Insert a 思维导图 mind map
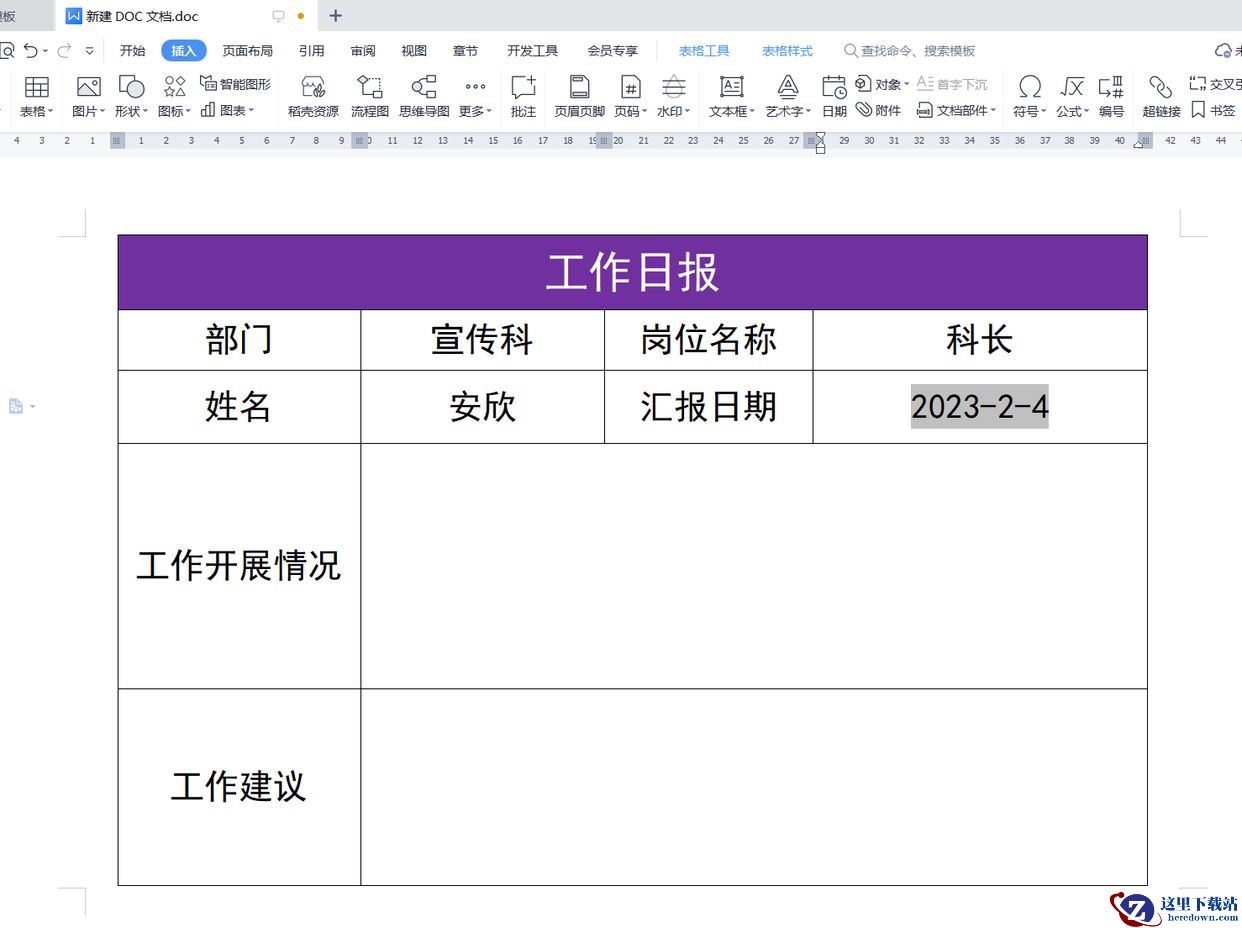The width and height of the screenshot is (1242, 928). tap(424, 96)
